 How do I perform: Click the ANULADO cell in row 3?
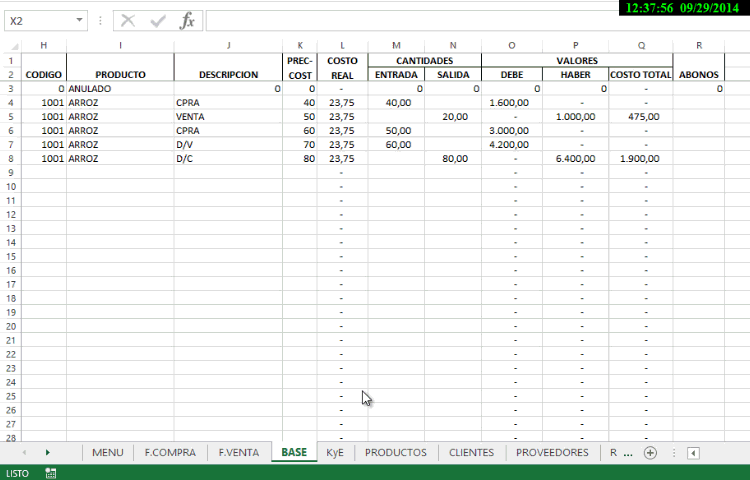pos(120,89)
